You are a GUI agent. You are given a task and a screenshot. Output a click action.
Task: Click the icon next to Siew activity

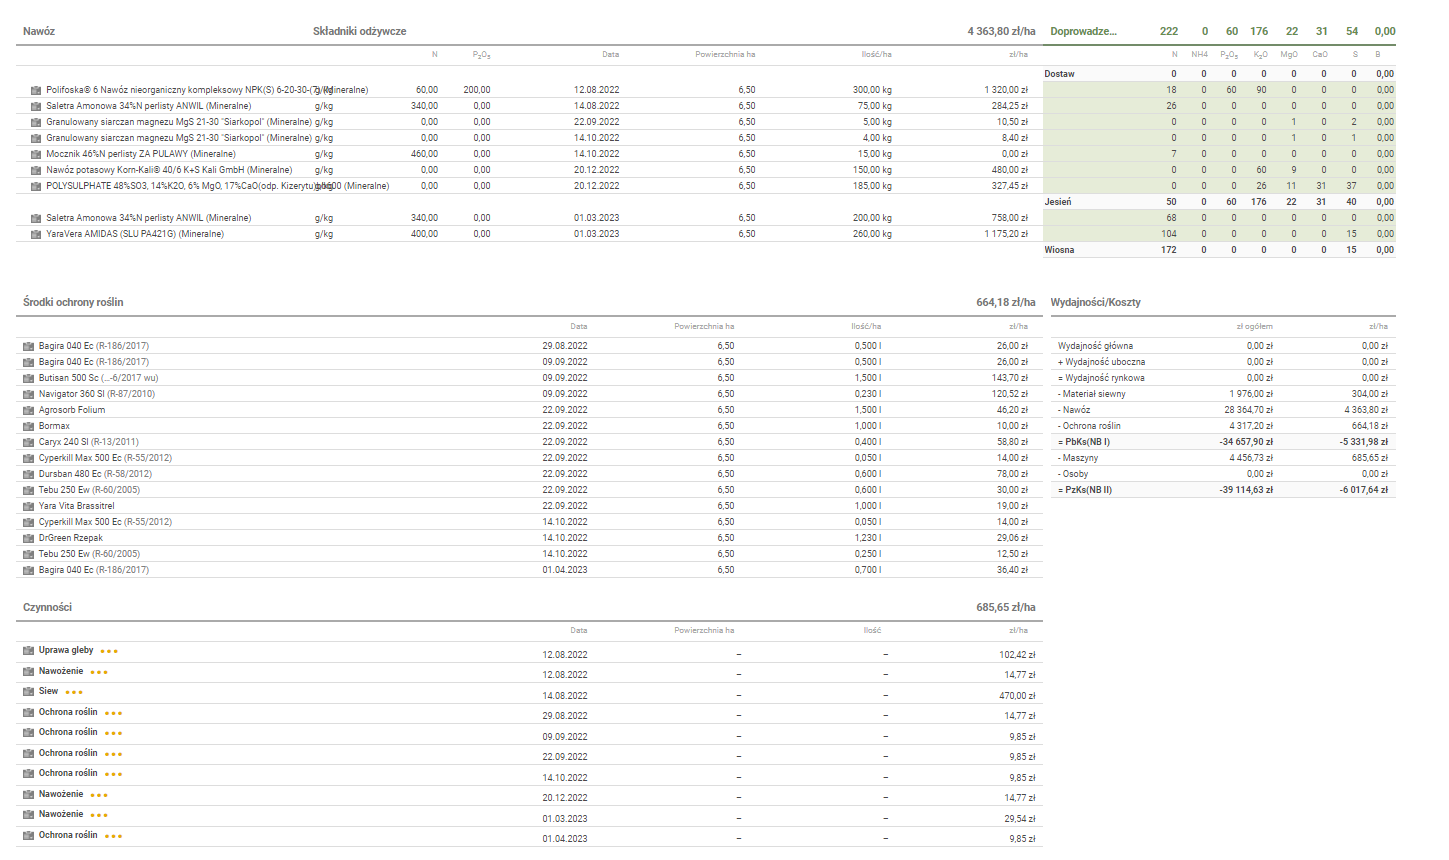click(28, 692)
